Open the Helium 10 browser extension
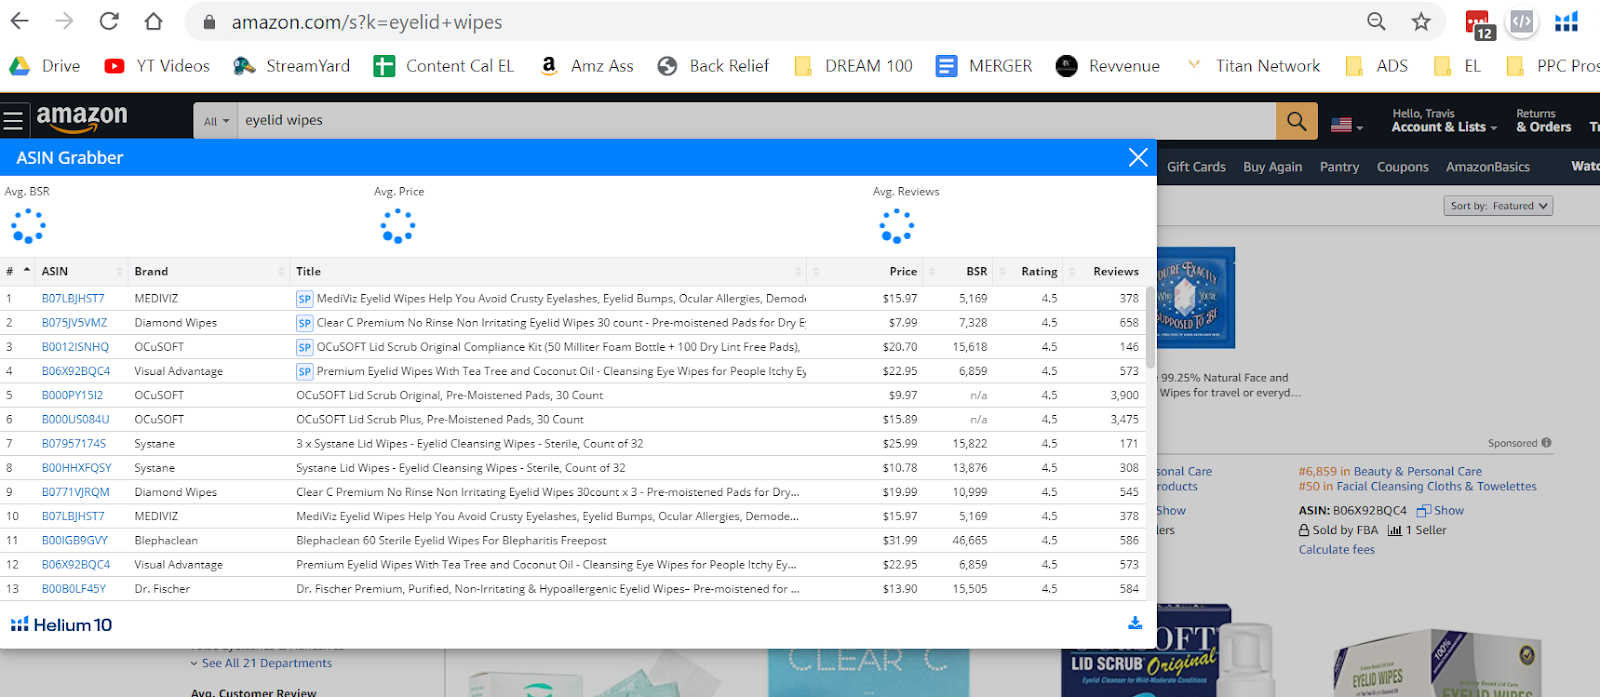 [1566, 21]
